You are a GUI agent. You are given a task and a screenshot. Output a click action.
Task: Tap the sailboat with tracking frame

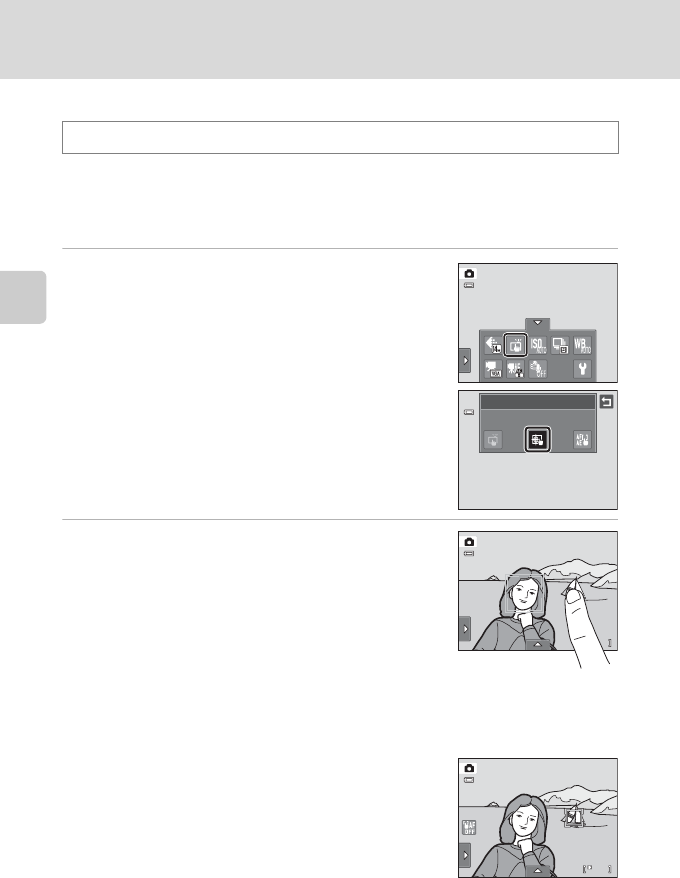click(x=573, y=816)
